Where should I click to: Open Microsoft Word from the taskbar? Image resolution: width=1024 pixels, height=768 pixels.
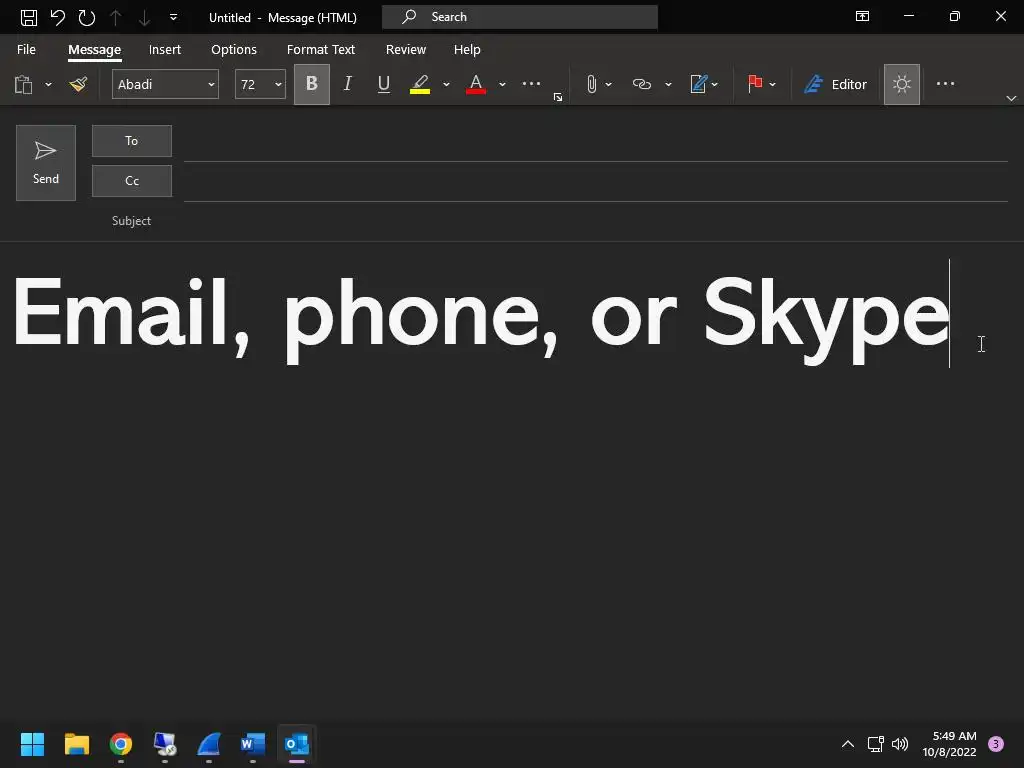point(253,744)
